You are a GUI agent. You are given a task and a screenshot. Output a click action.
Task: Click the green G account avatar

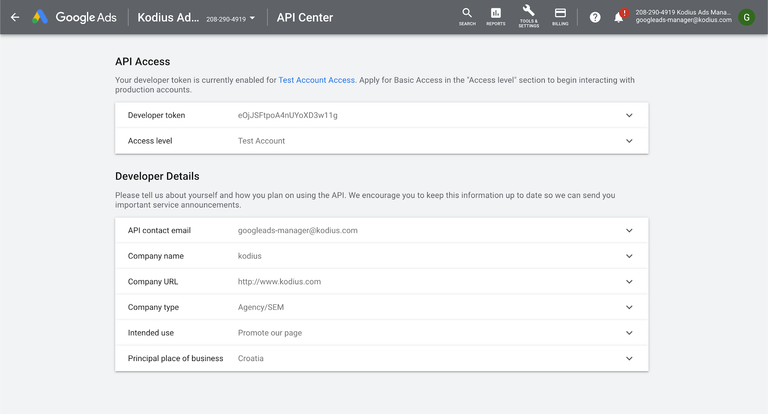coord(746,17)
